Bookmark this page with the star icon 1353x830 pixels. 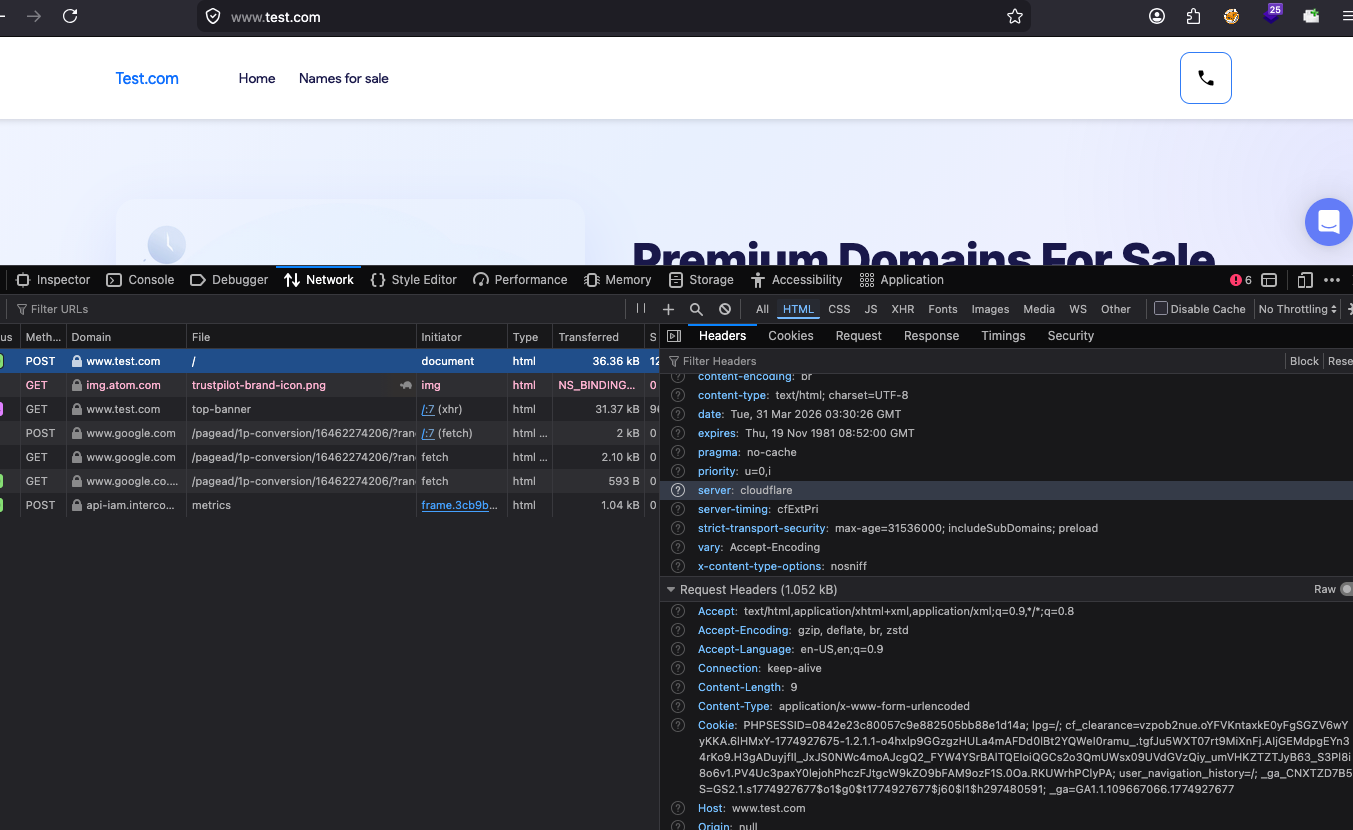pyautogui.click(x=1014, y=16)
